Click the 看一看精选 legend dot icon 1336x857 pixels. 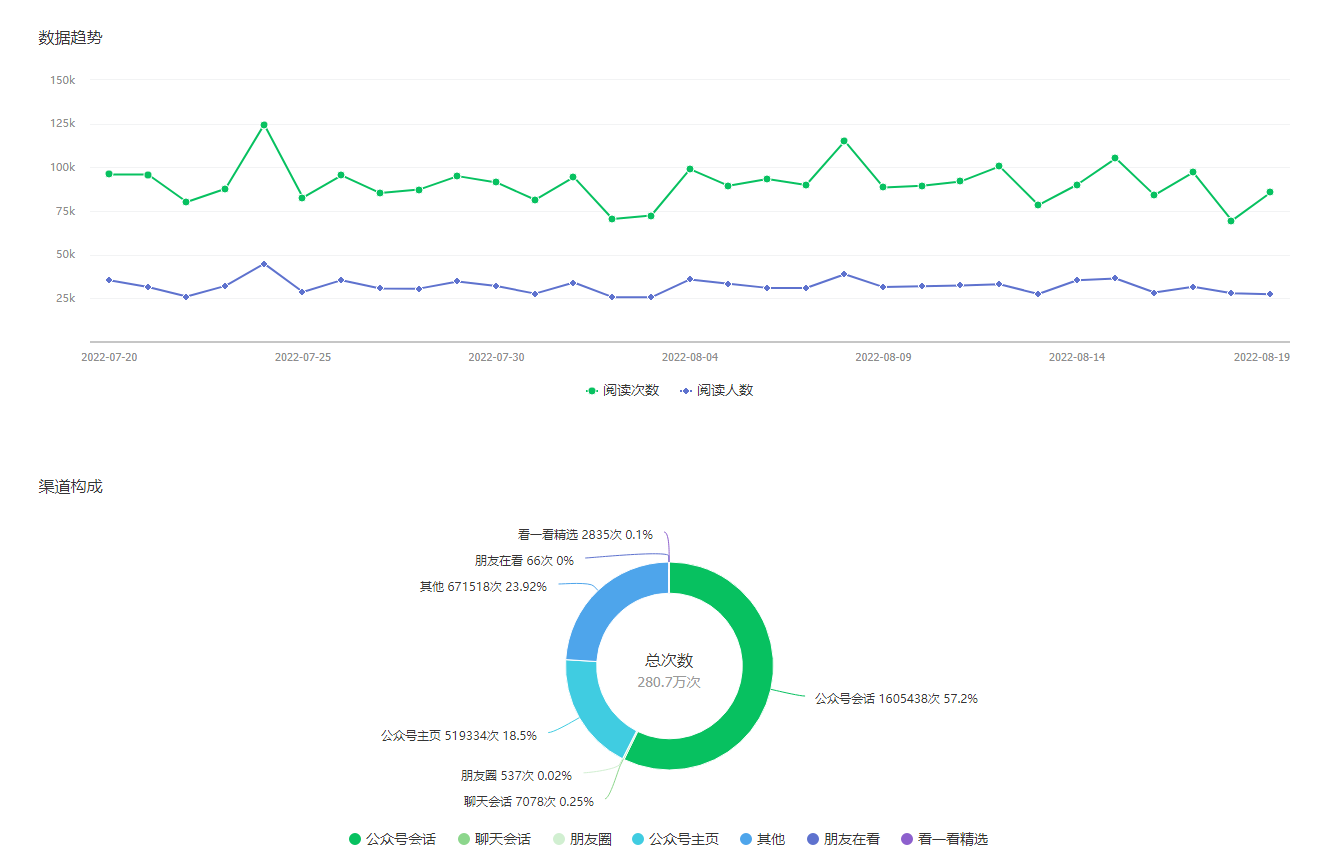point(907,839)
